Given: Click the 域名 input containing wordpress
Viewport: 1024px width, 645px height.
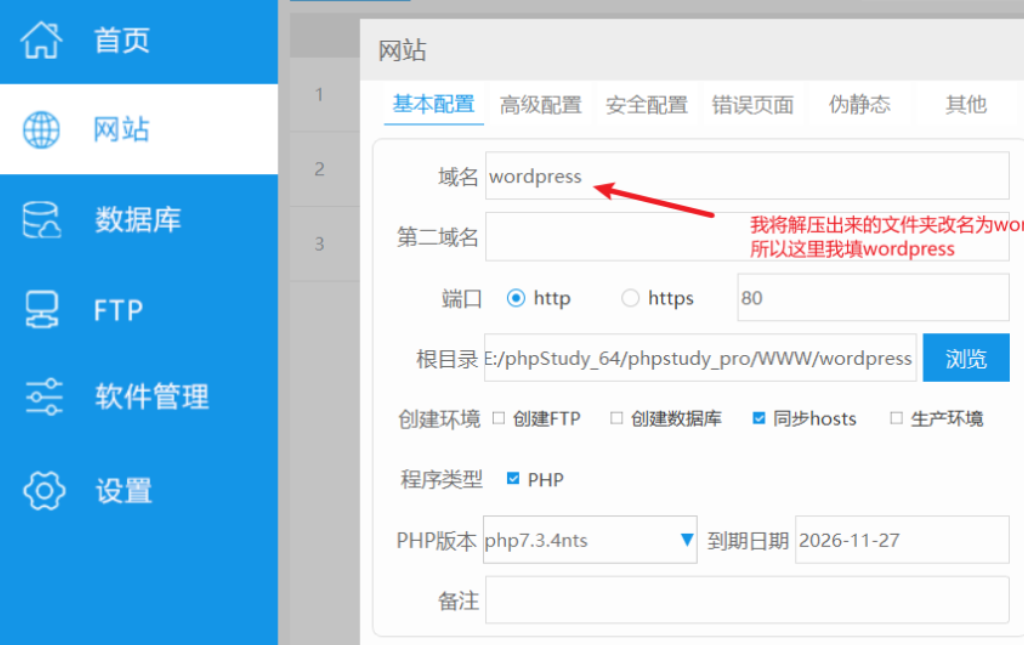Looking at the screenshot, I should pyautogui.click(x=746, y=177).
